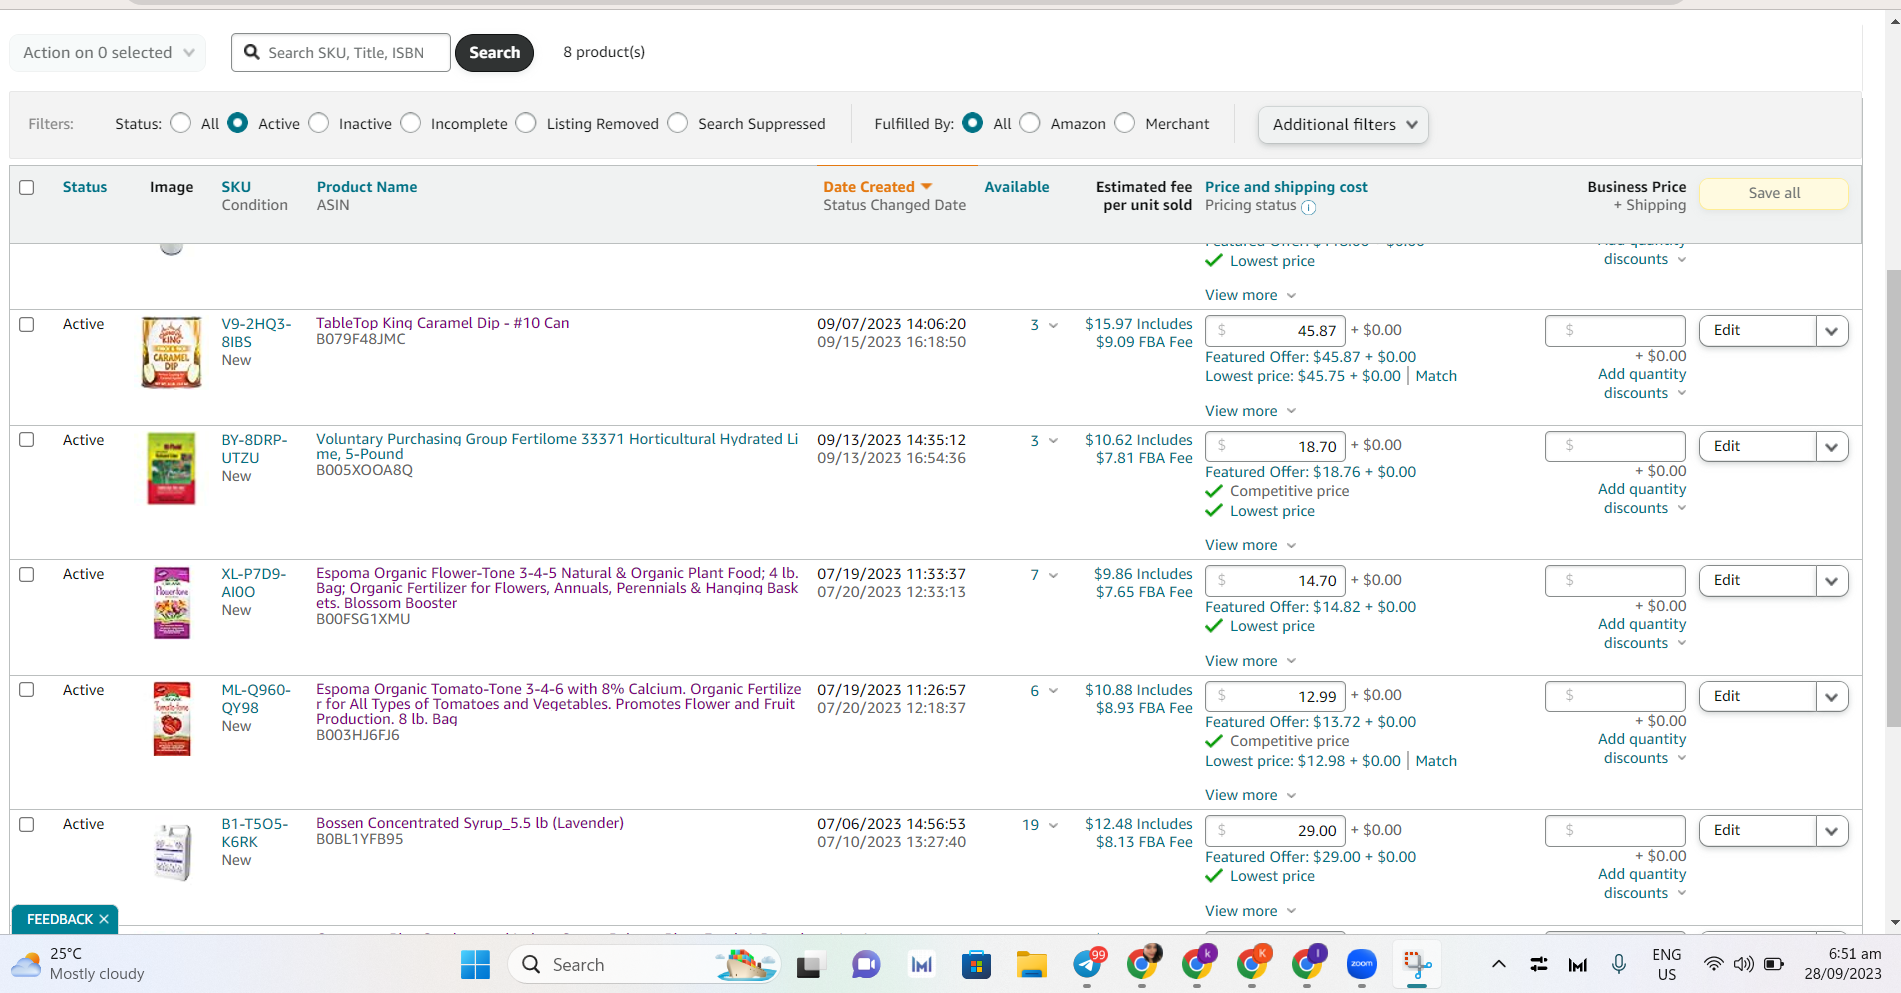Click the Save all button
Image resolution: width=1901 pixels, height=993 pixels.
(1774, 193)
